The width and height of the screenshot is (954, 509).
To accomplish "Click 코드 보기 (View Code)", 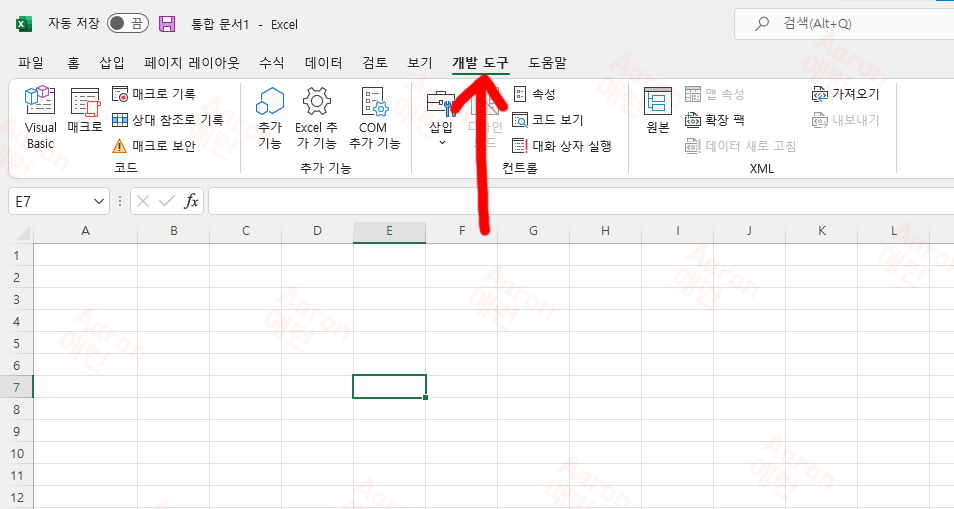I will 548,120.
